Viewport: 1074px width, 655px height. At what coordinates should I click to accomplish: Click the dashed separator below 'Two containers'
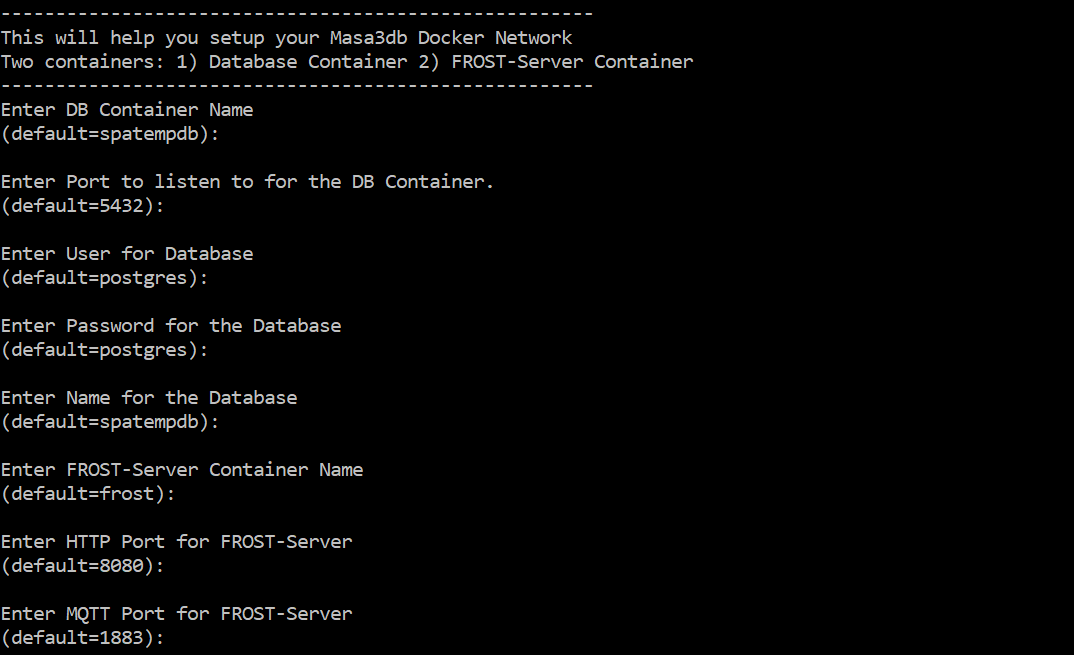[x=297, y=86]
